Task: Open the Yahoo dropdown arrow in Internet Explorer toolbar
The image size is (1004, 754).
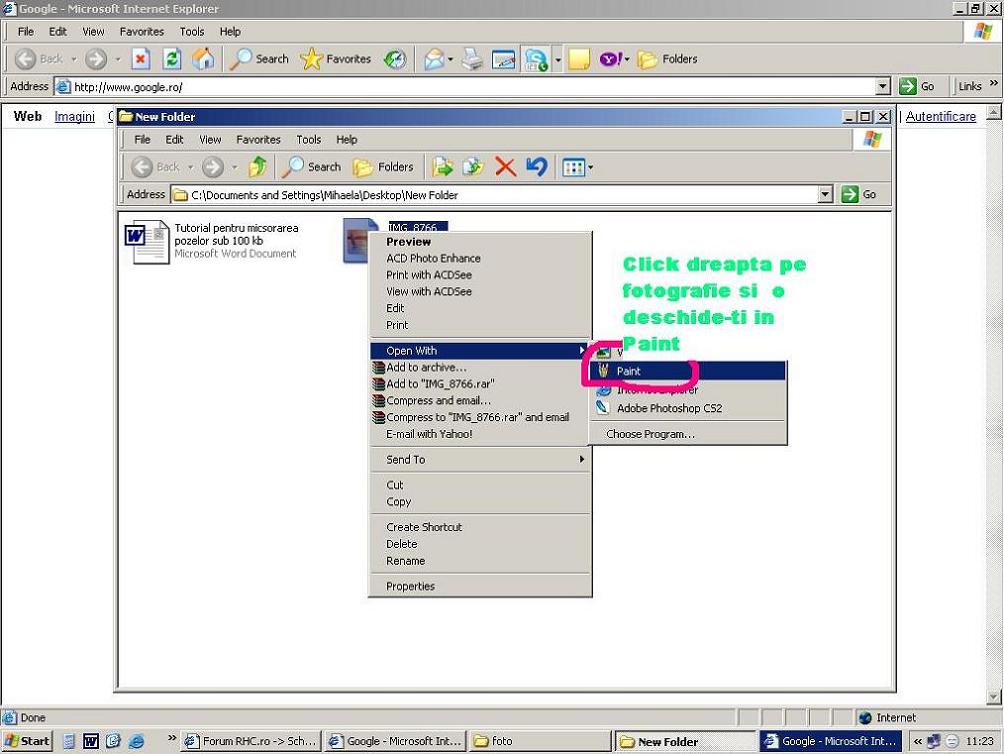Action: (627, 60)
